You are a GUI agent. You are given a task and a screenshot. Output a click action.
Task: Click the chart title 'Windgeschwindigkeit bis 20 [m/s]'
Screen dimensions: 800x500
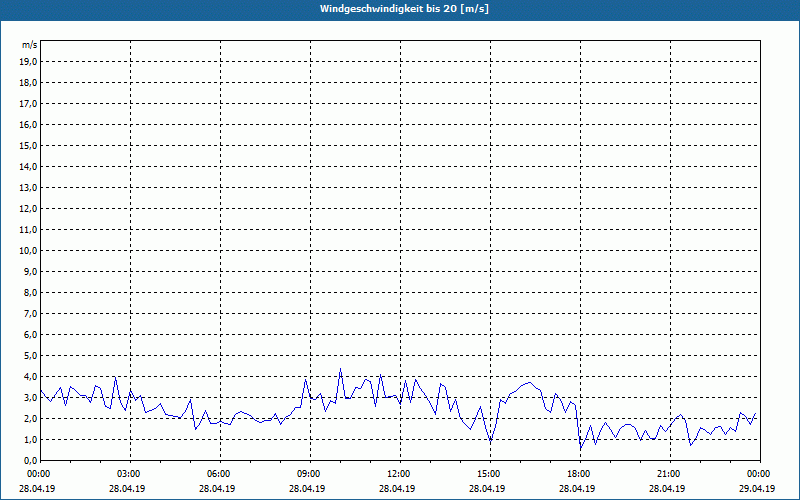(404, 9)
